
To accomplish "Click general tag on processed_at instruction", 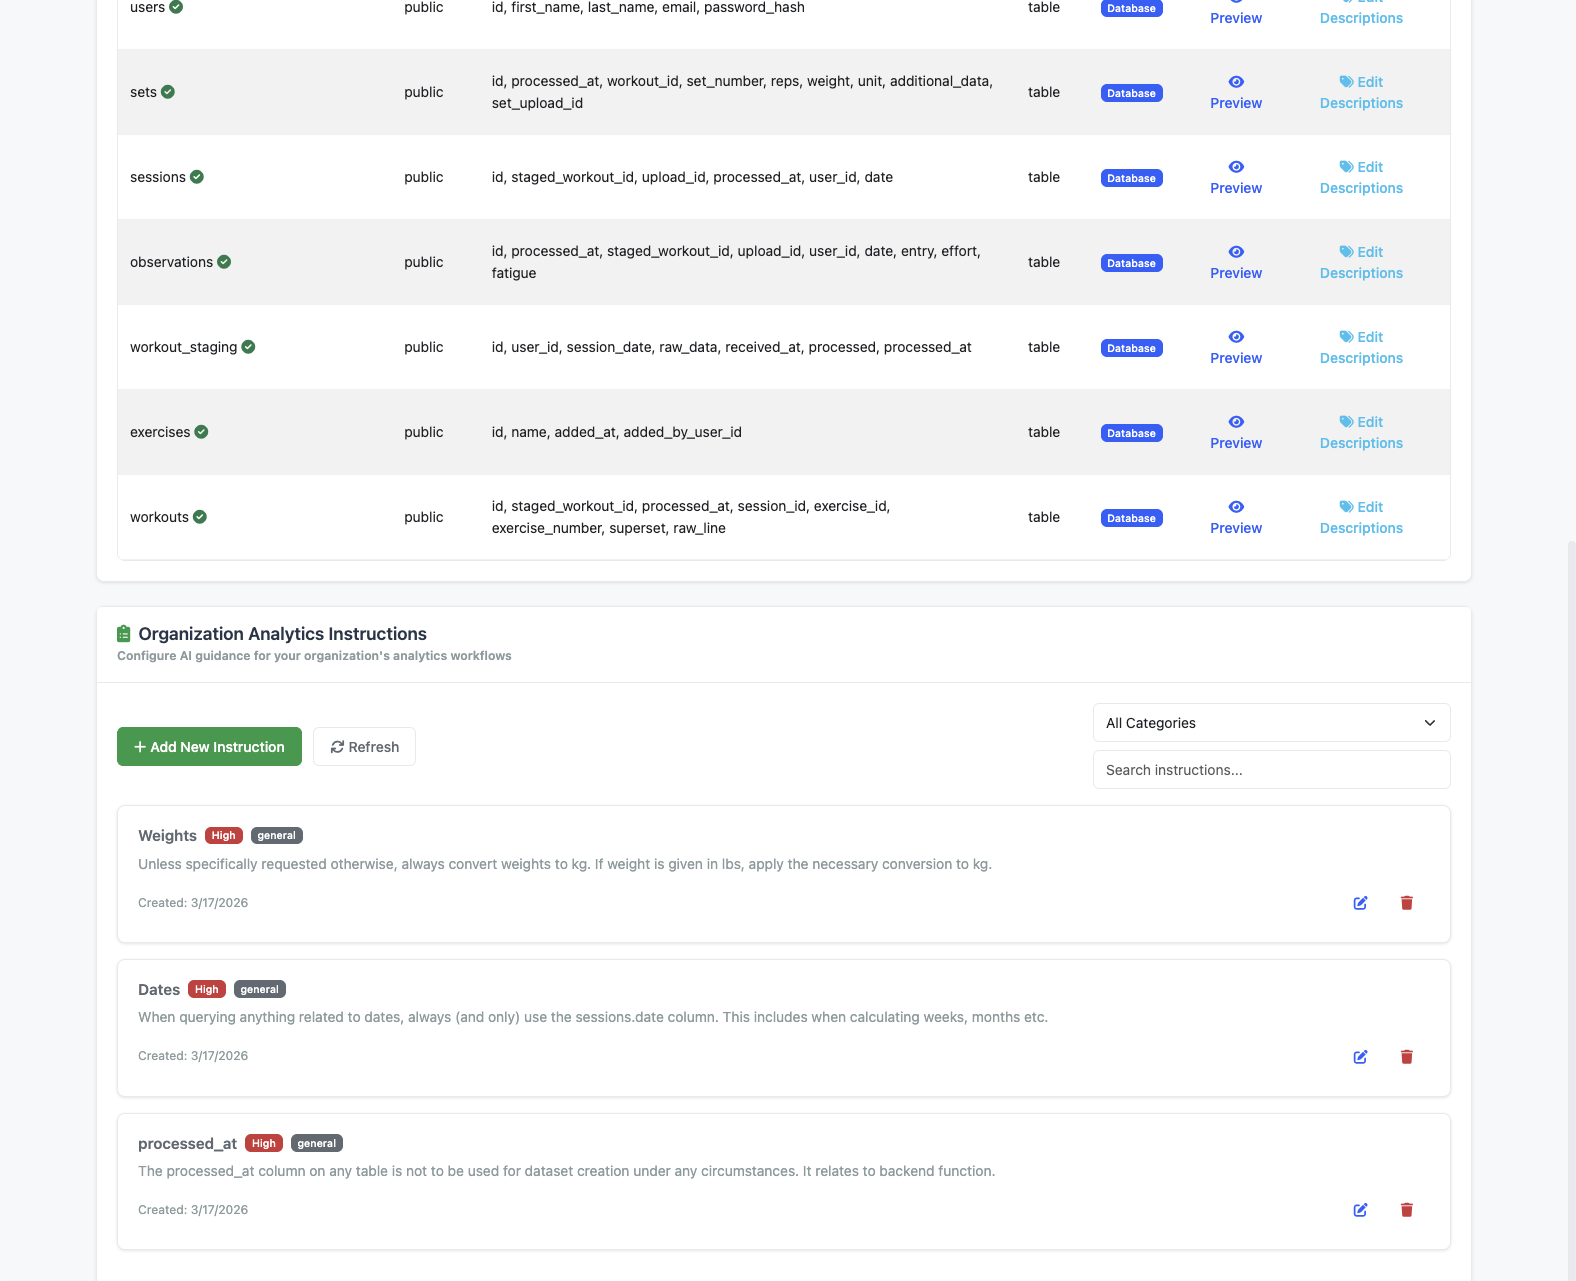I will click(x=317, y=1143).
